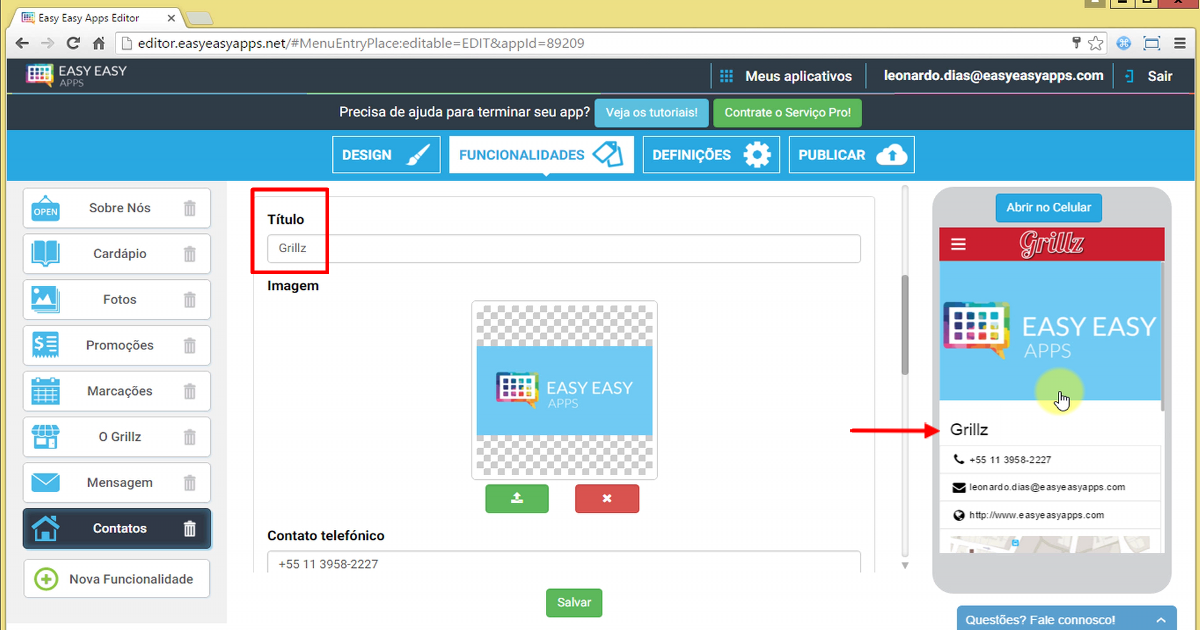Open hamburger menu in phone preview
Screen dimensions: 1200x630
(x=958, y=244)
